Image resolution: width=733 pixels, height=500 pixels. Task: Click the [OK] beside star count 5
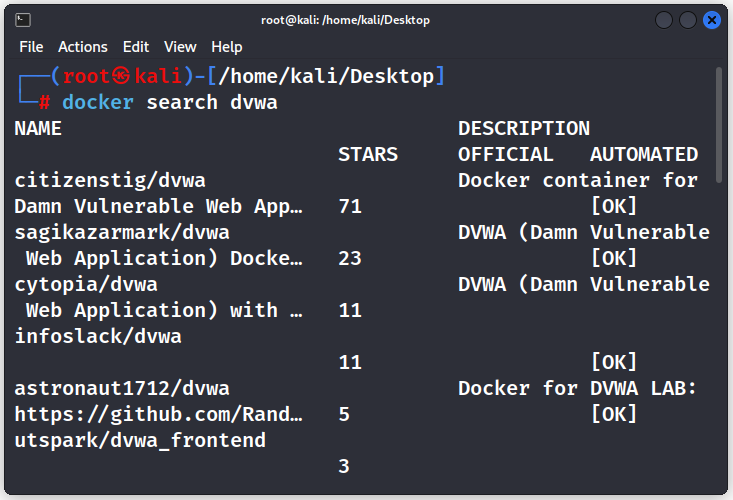click(x=614, y=414)
